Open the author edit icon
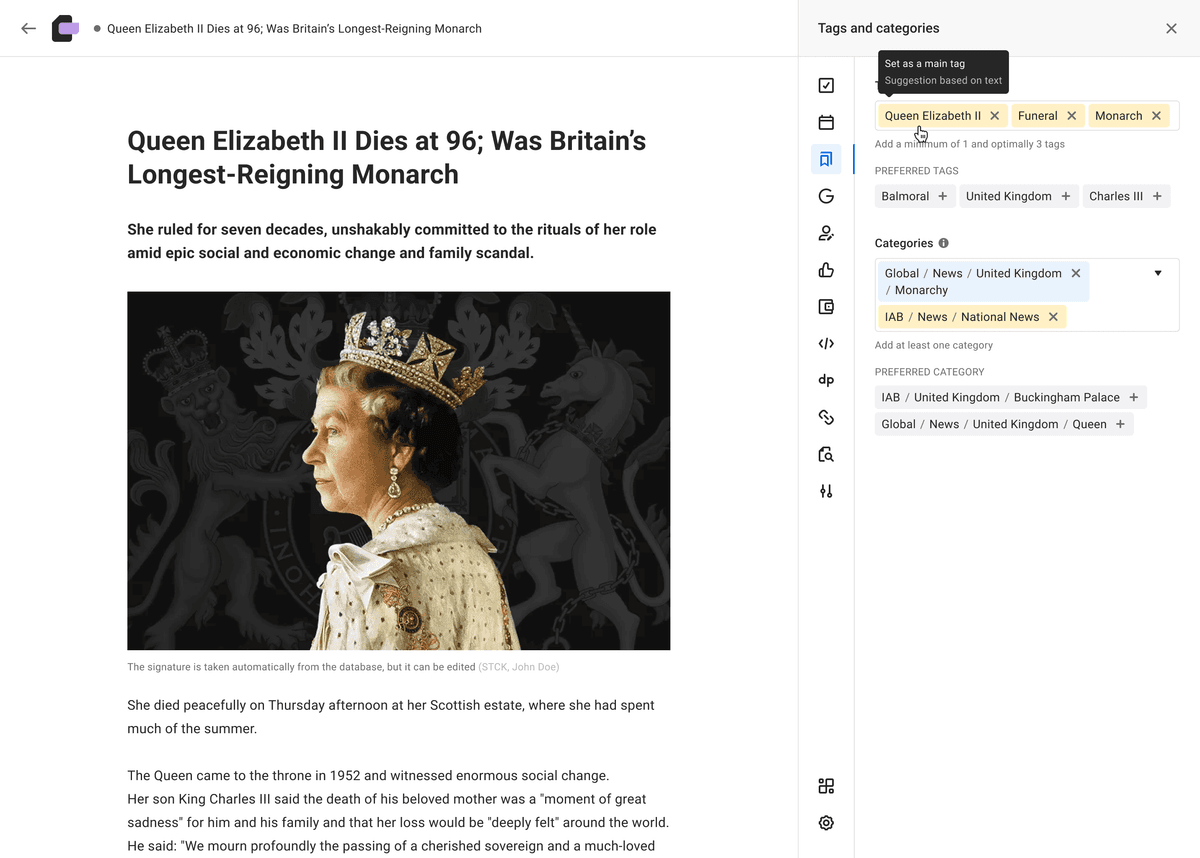This screenshot has width=1200, height=858. coord(826,233)
